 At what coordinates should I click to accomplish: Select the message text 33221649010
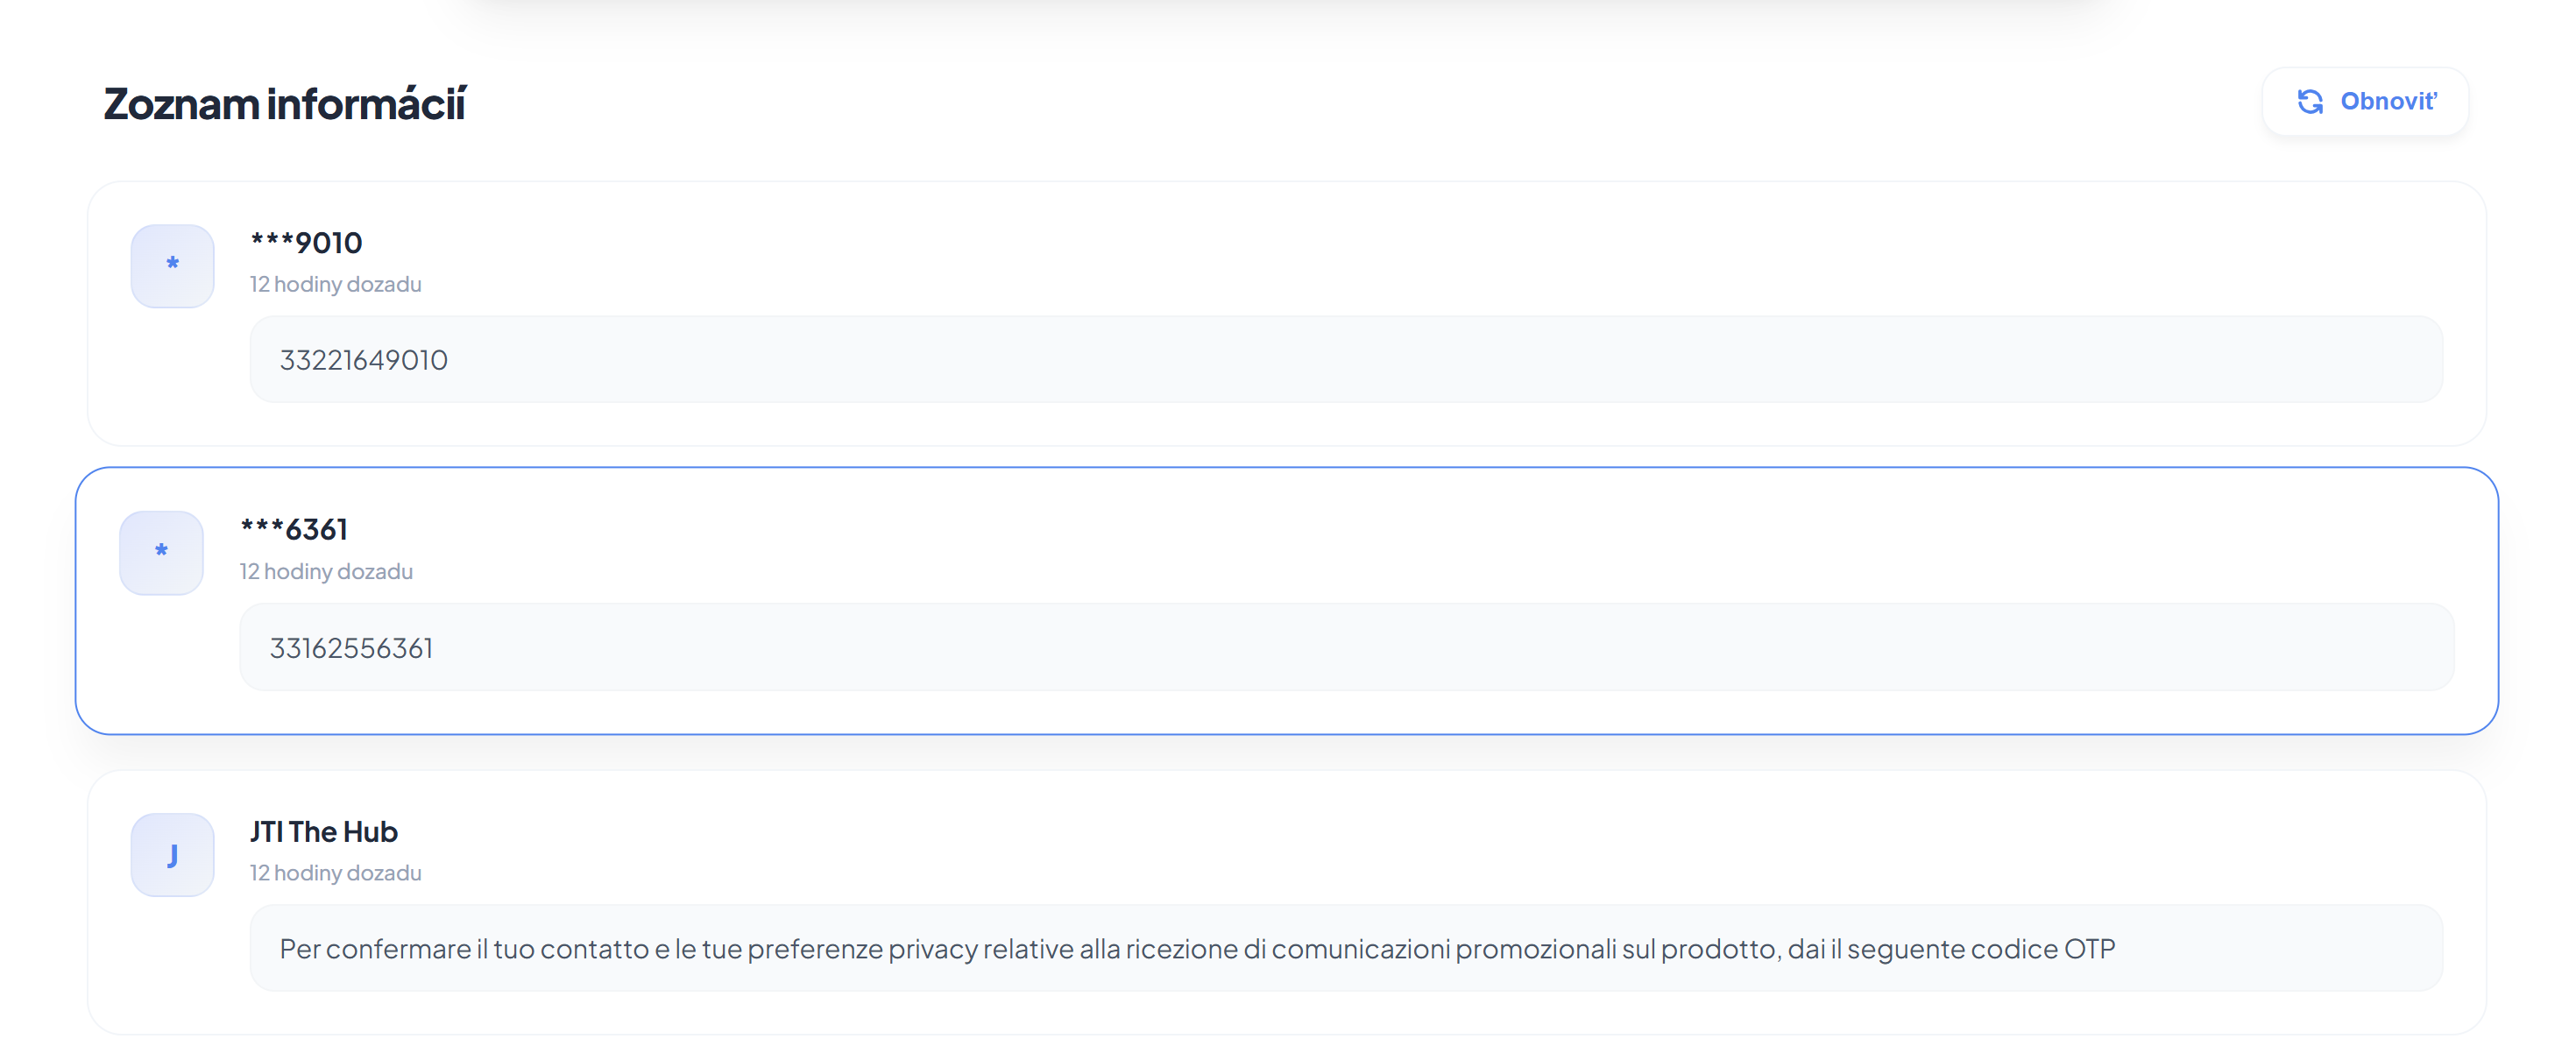364,360
